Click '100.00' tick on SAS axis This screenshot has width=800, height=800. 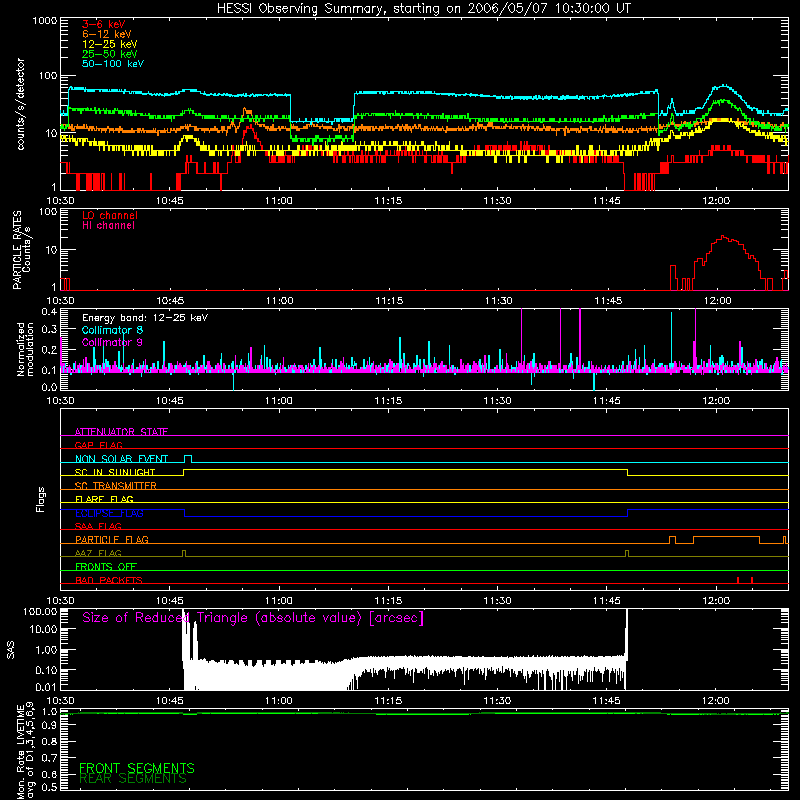40,611
